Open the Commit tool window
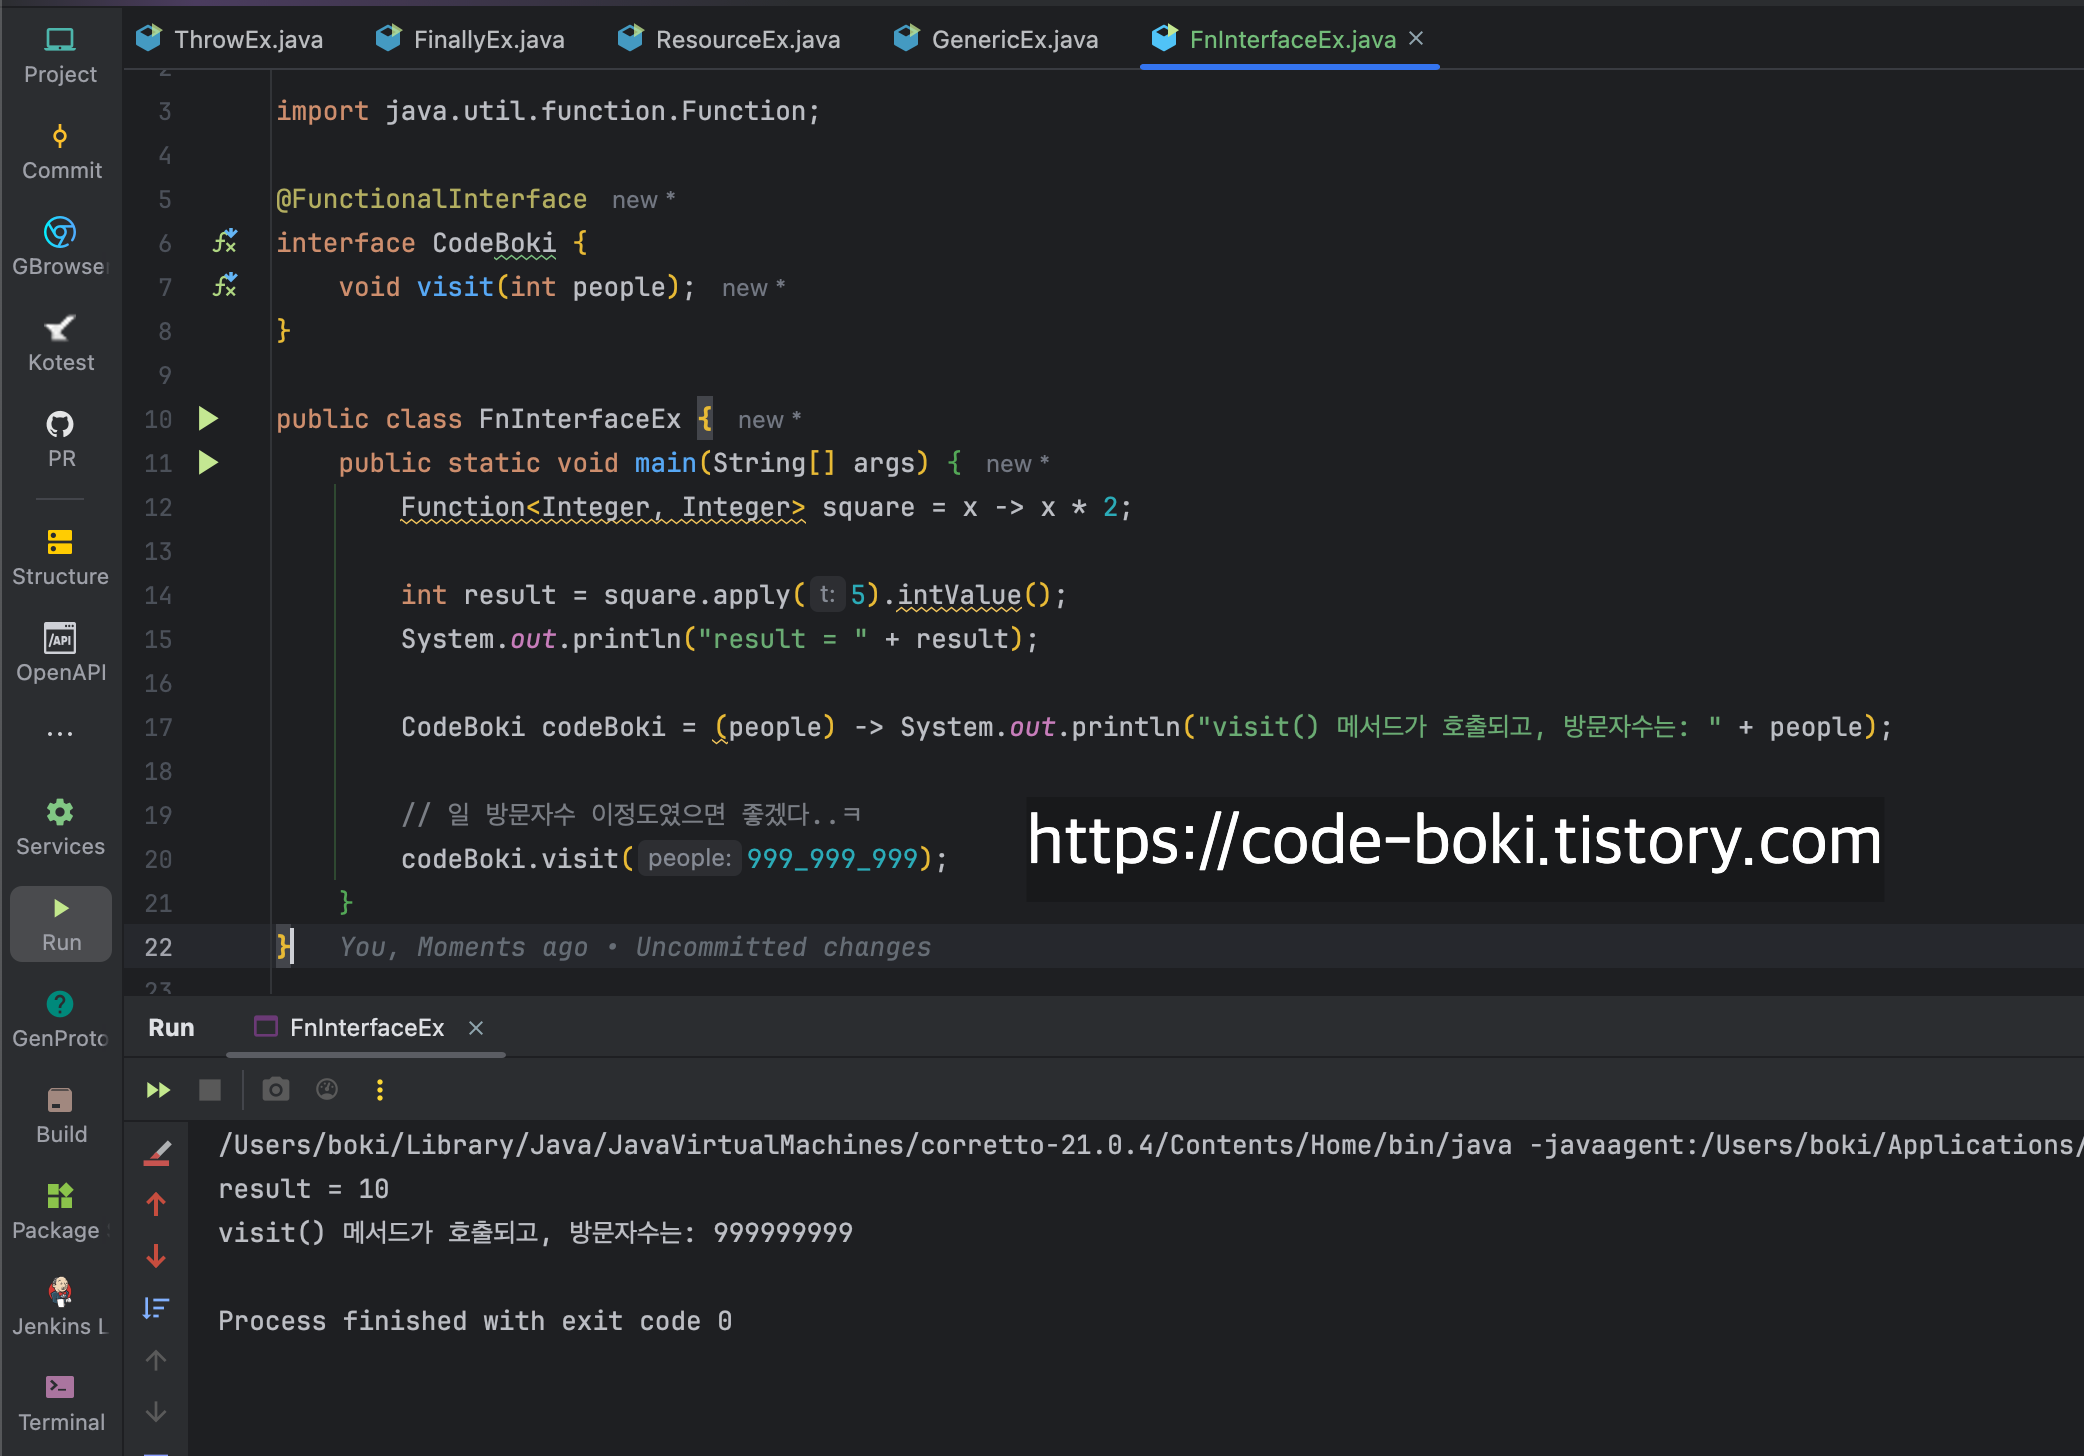Screen dimensions: 2084x1456 [61, 151]
